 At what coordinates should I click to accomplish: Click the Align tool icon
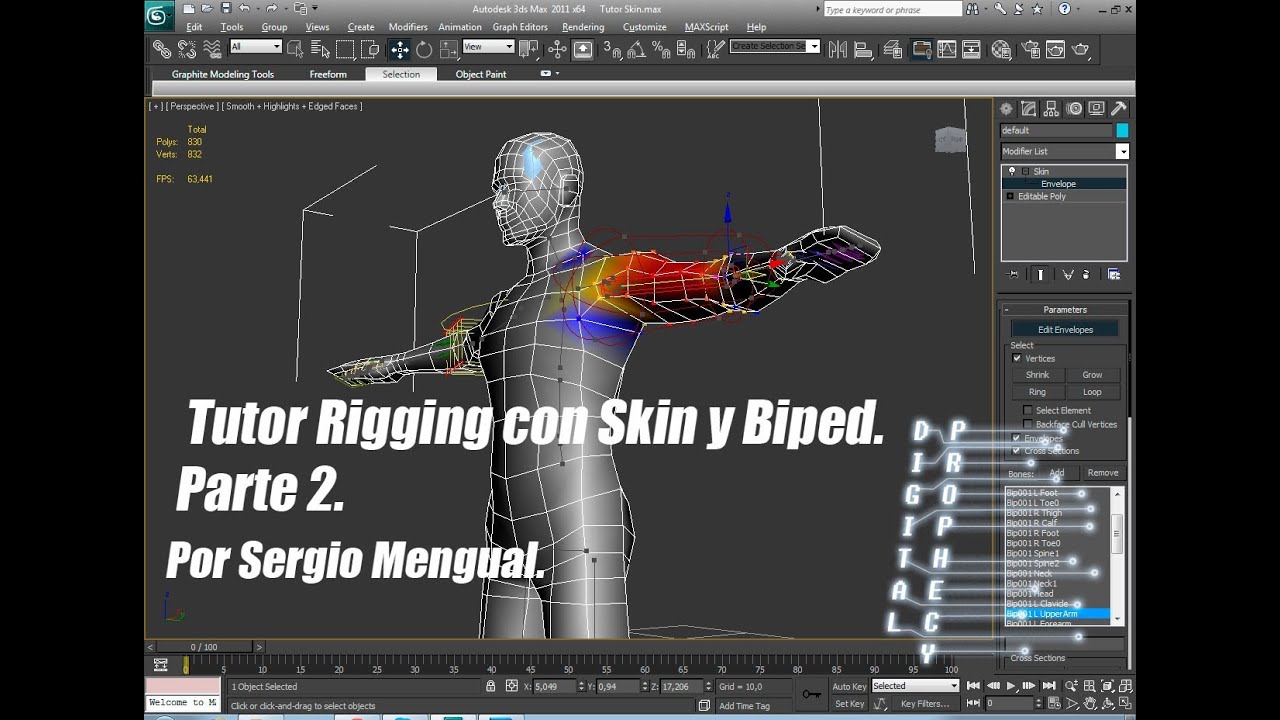(x=863, y=49)
